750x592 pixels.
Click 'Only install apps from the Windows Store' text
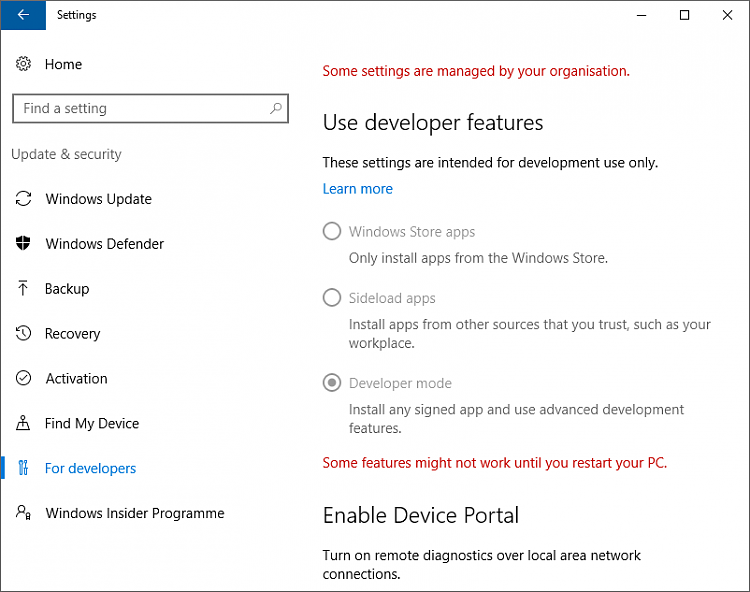click(x=478, y=258)
